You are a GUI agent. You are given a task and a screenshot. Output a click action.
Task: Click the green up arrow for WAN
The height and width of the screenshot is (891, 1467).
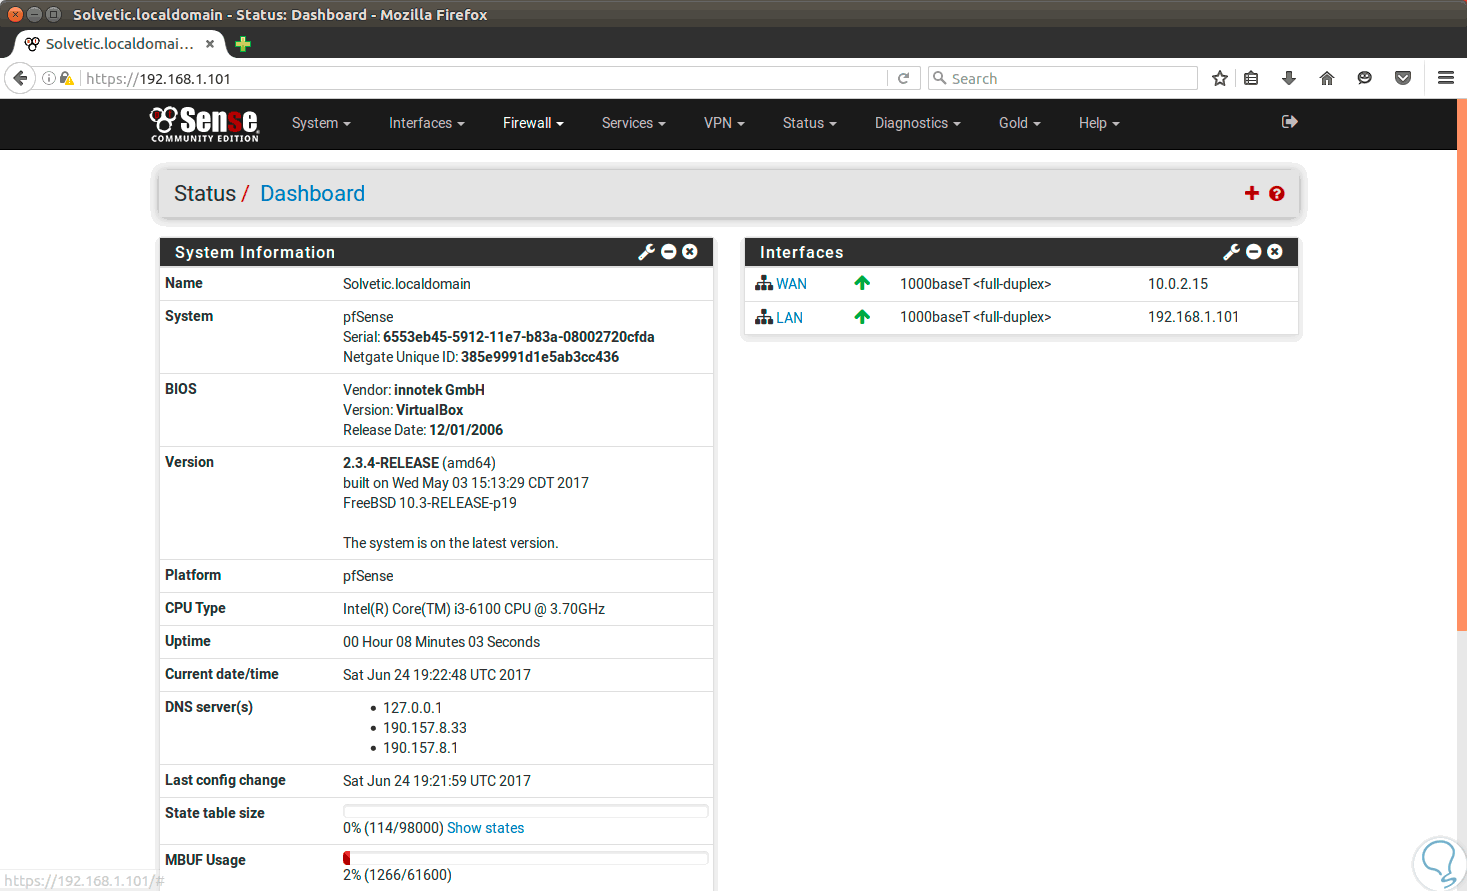862,284
